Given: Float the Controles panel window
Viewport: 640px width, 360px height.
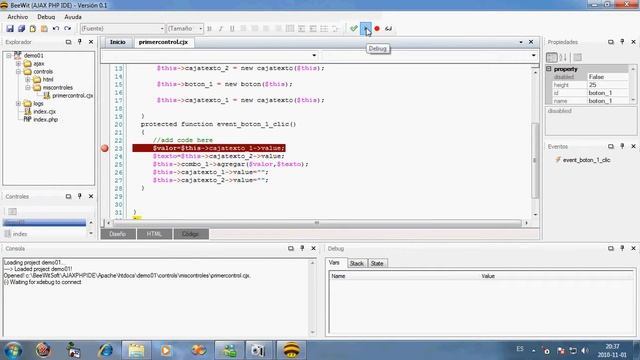Looking at the screenshot, I should (68, 196).
